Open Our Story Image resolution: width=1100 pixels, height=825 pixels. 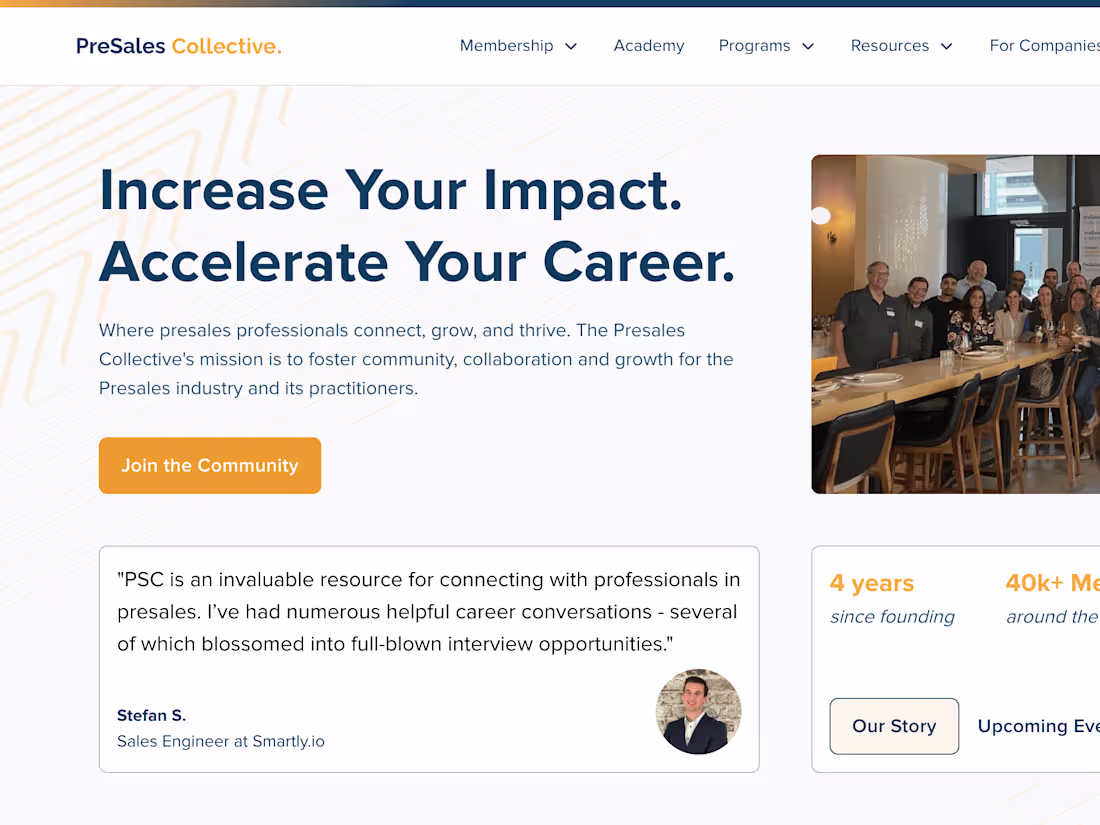tap(894, 726)
